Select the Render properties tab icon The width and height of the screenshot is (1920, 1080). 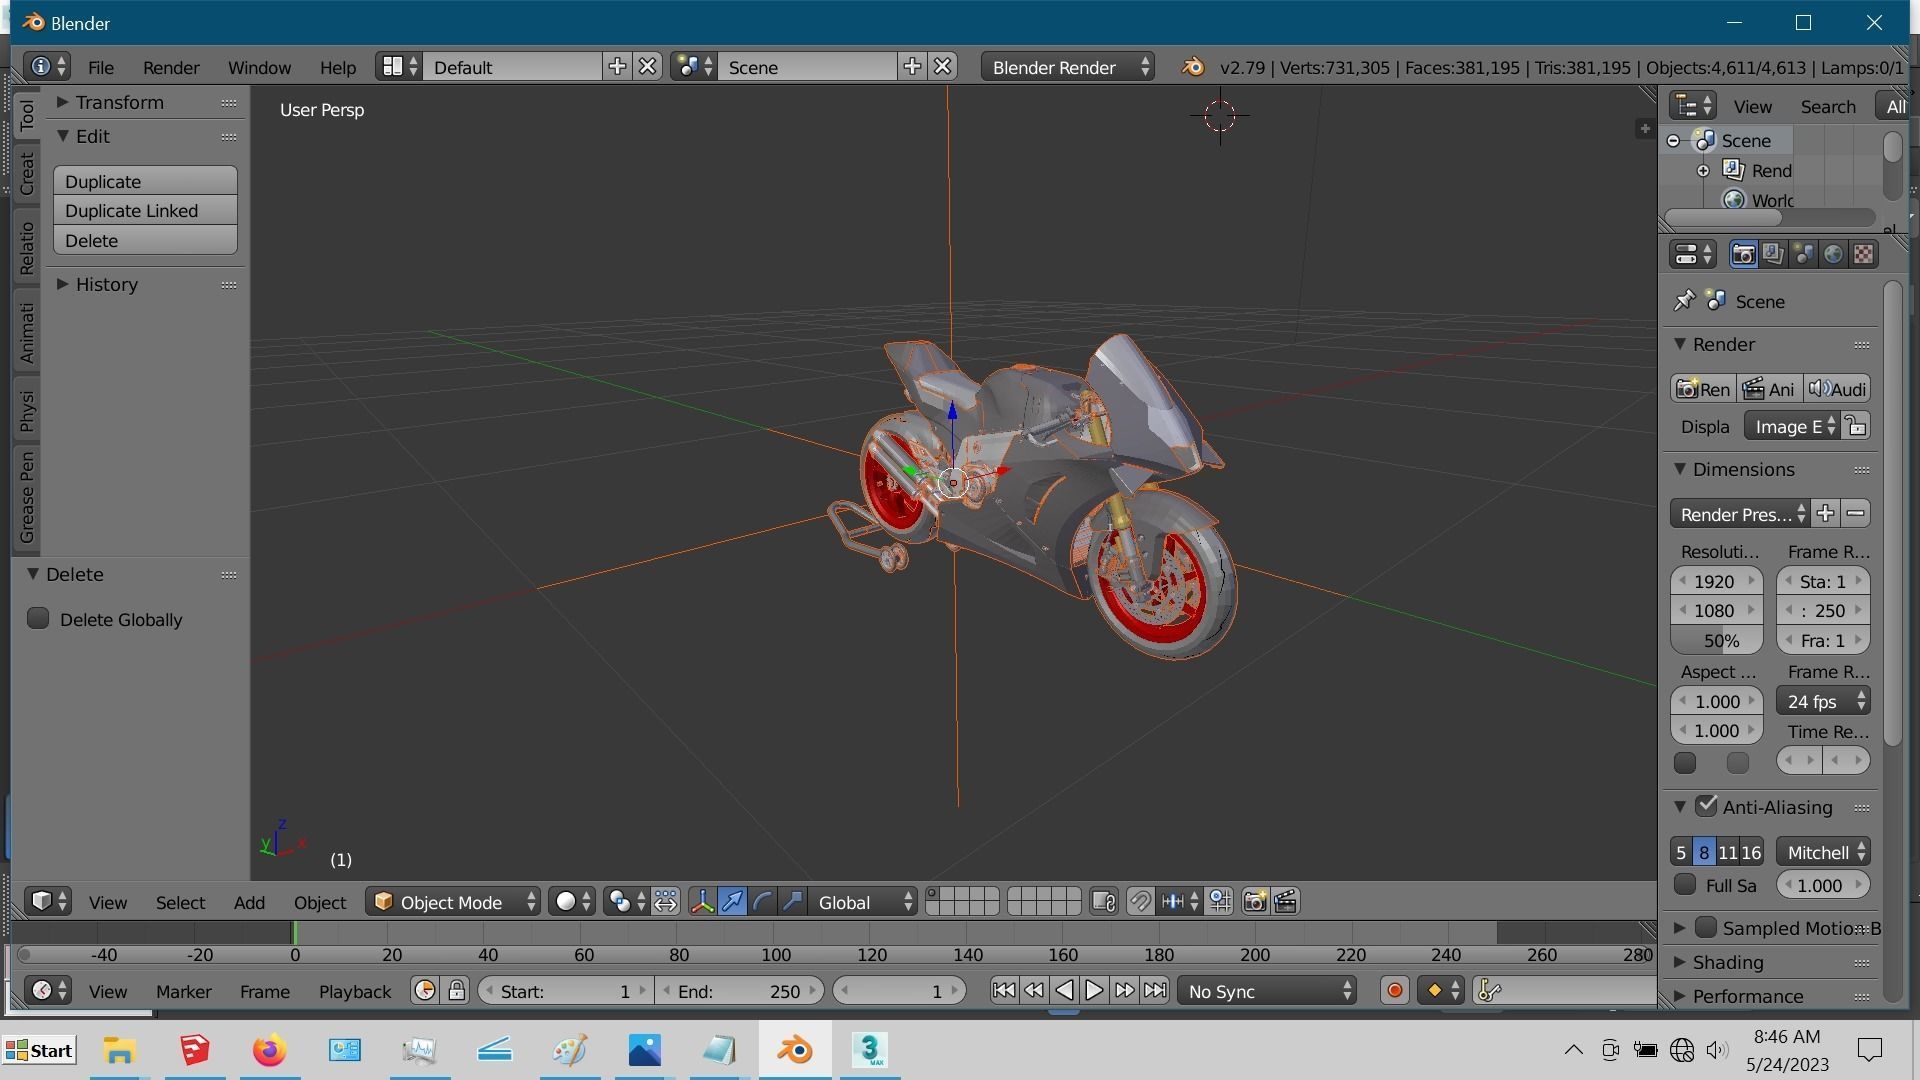point(1743,254)
